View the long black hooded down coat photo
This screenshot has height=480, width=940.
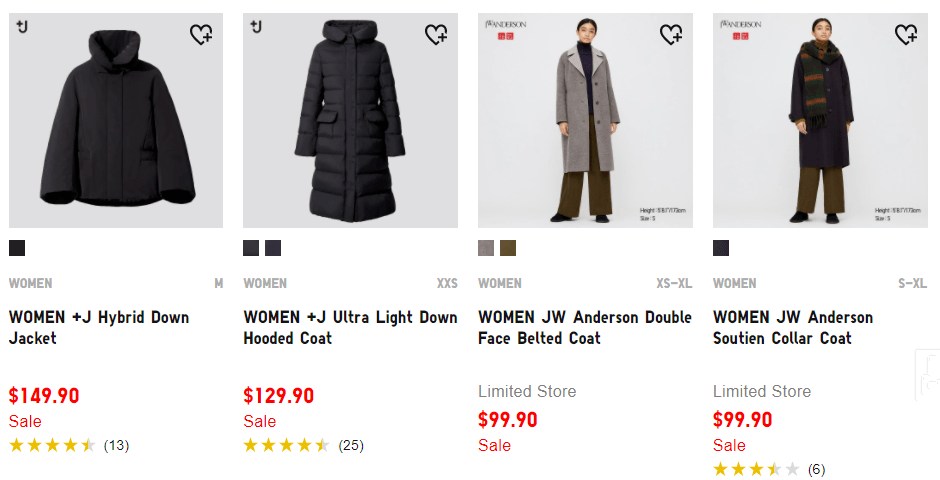pos(350,120)
